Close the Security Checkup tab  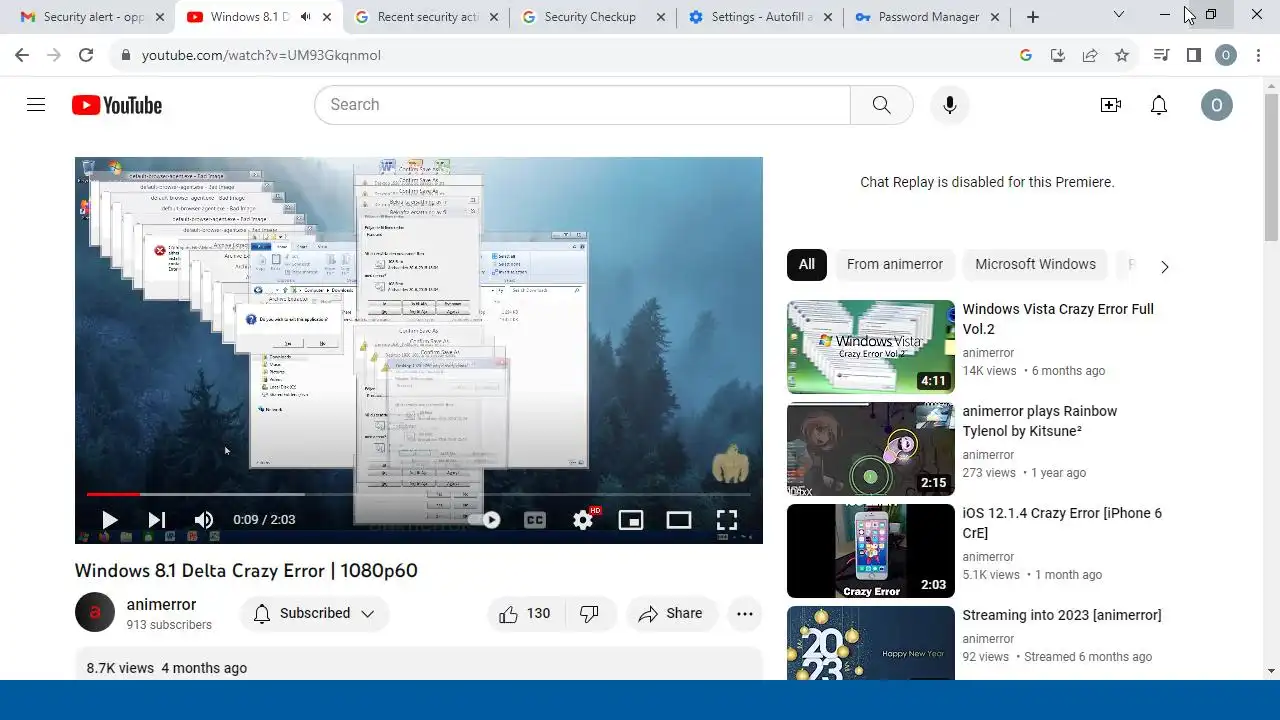pos(661,17)
